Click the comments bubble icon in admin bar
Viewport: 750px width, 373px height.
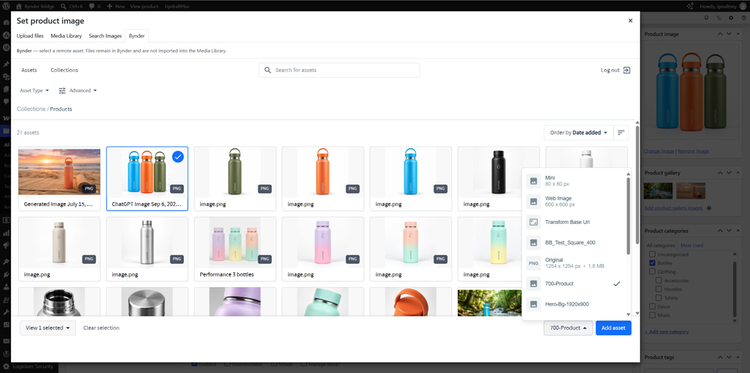click(x=91, y=6)
